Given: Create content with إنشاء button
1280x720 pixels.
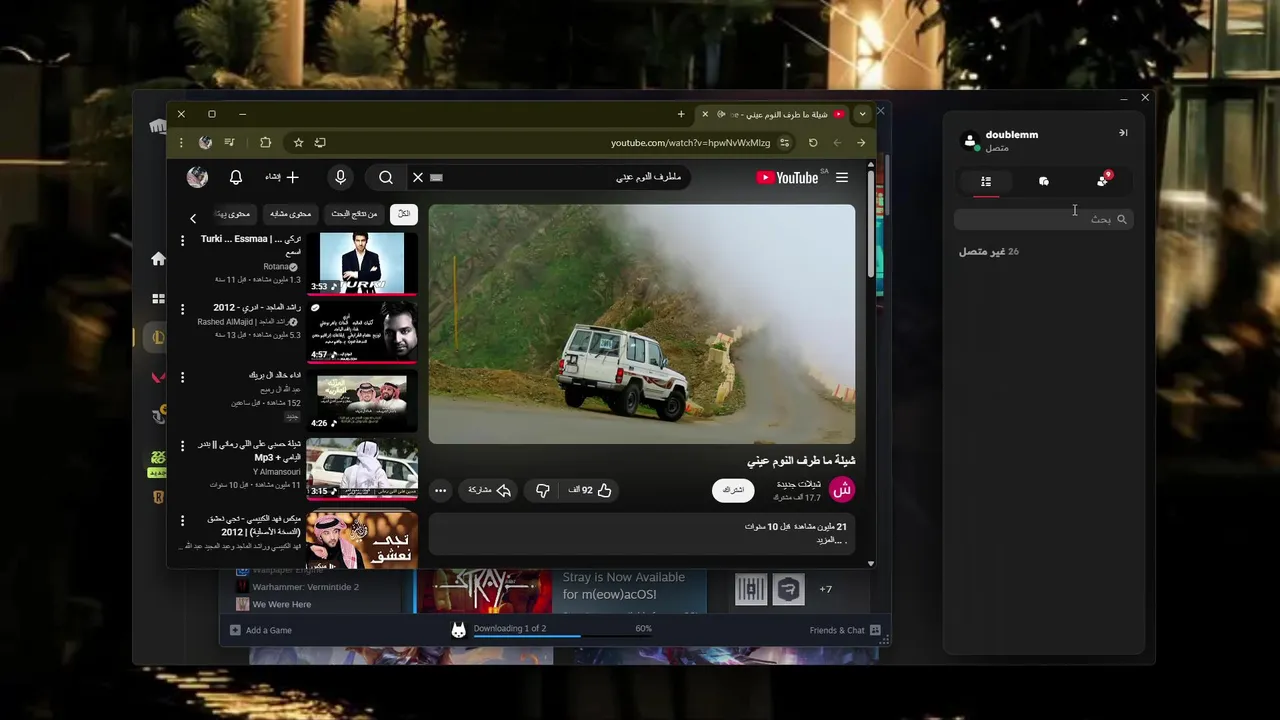Looking at the screenshot, I should (x=282, y=177).
